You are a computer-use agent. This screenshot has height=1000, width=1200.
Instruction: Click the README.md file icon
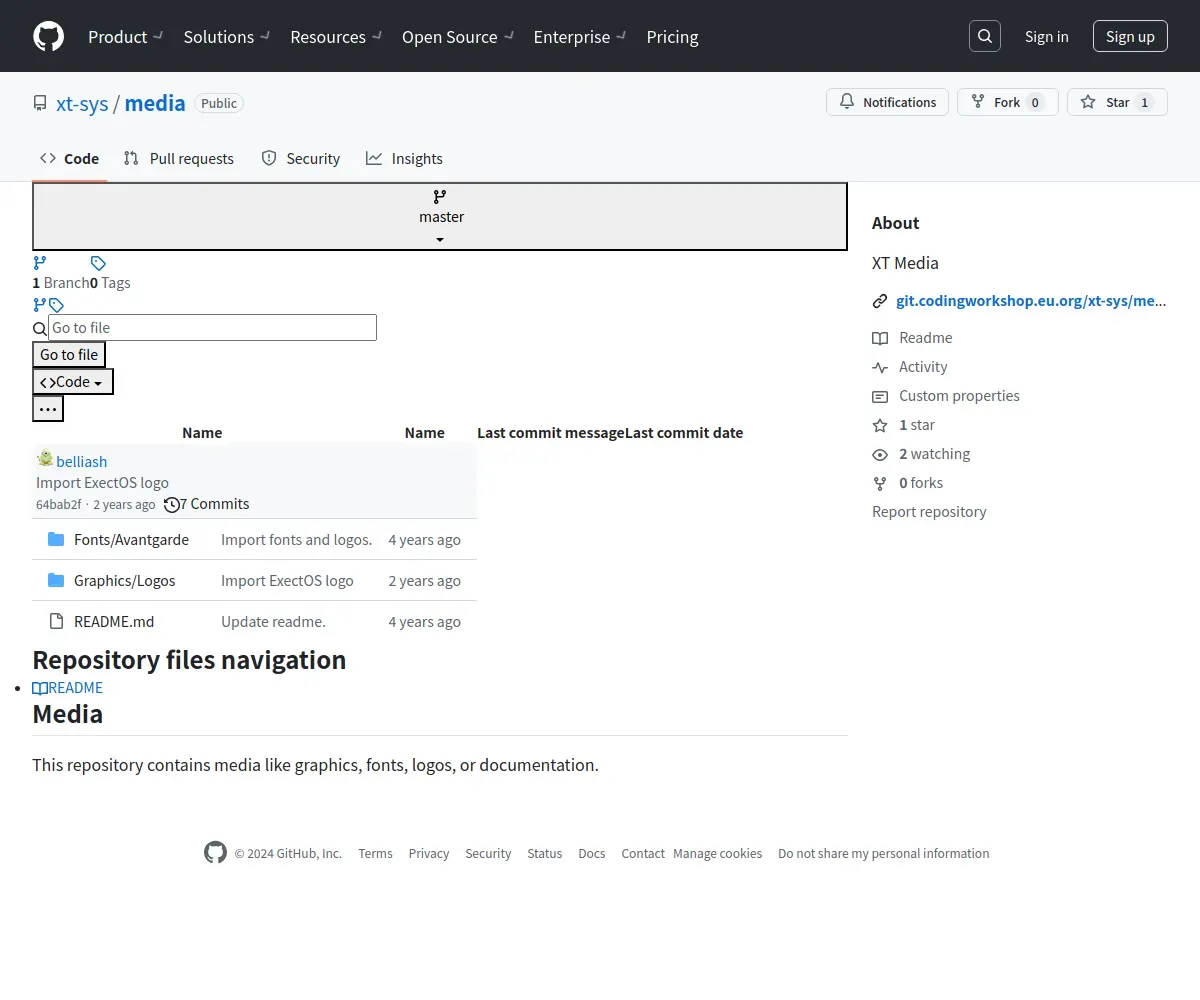coord(56,622)
